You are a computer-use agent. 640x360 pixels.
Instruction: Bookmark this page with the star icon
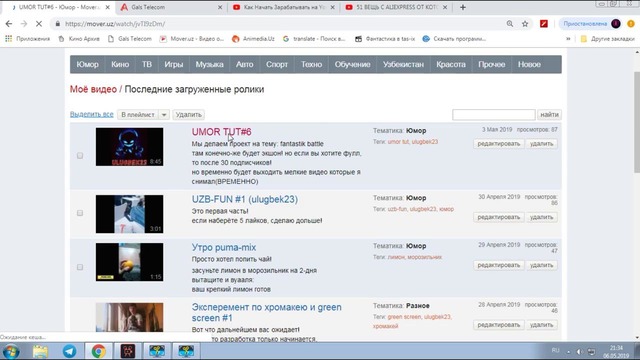point(525,24)
